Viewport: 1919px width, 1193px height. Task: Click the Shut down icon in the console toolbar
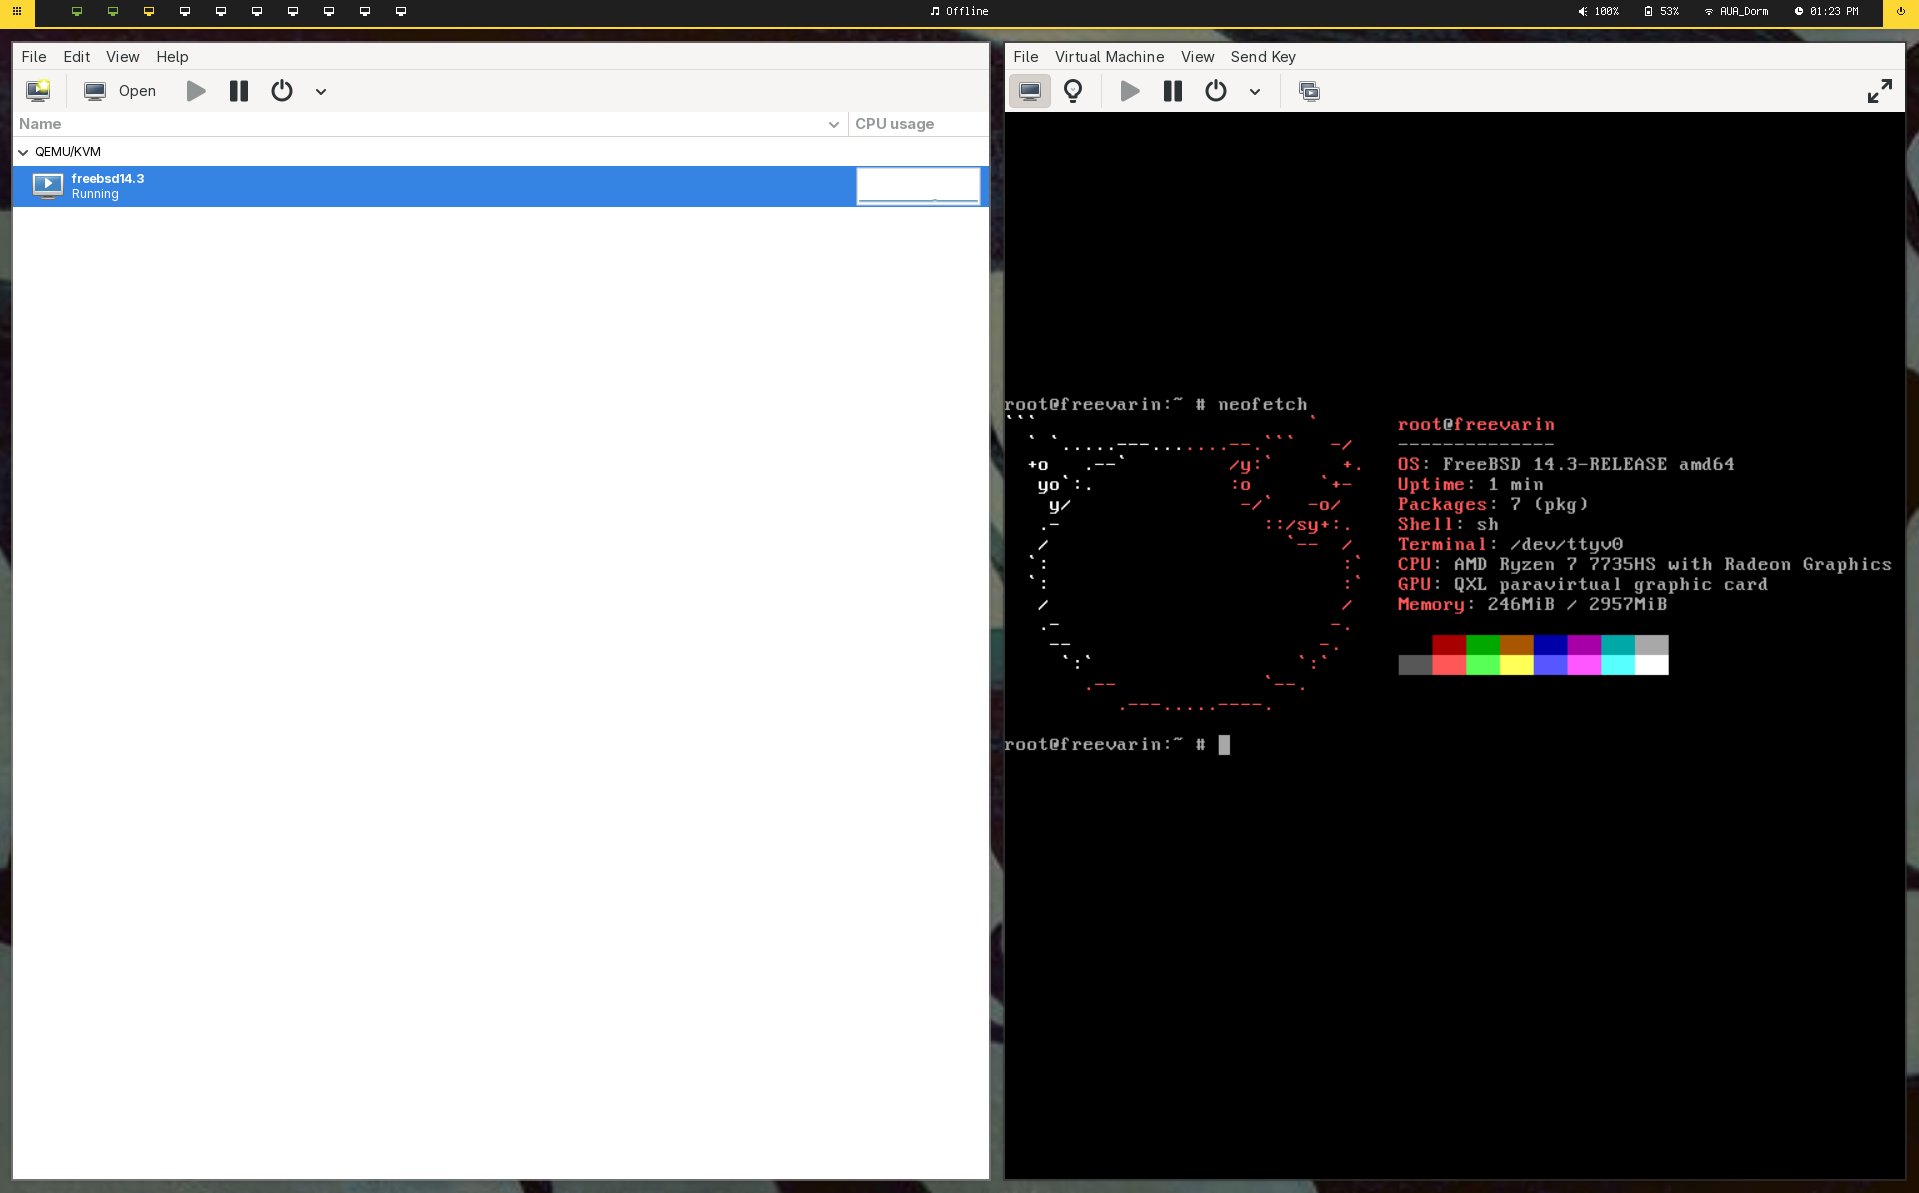coord(1216,91)
